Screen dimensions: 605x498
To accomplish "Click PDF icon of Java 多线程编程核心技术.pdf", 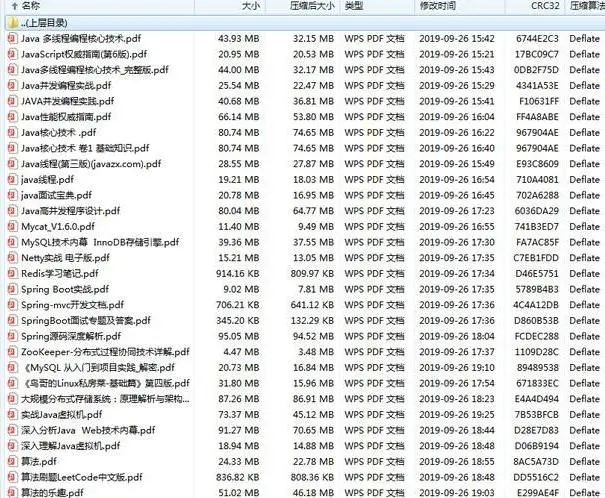I will (12, 39).
